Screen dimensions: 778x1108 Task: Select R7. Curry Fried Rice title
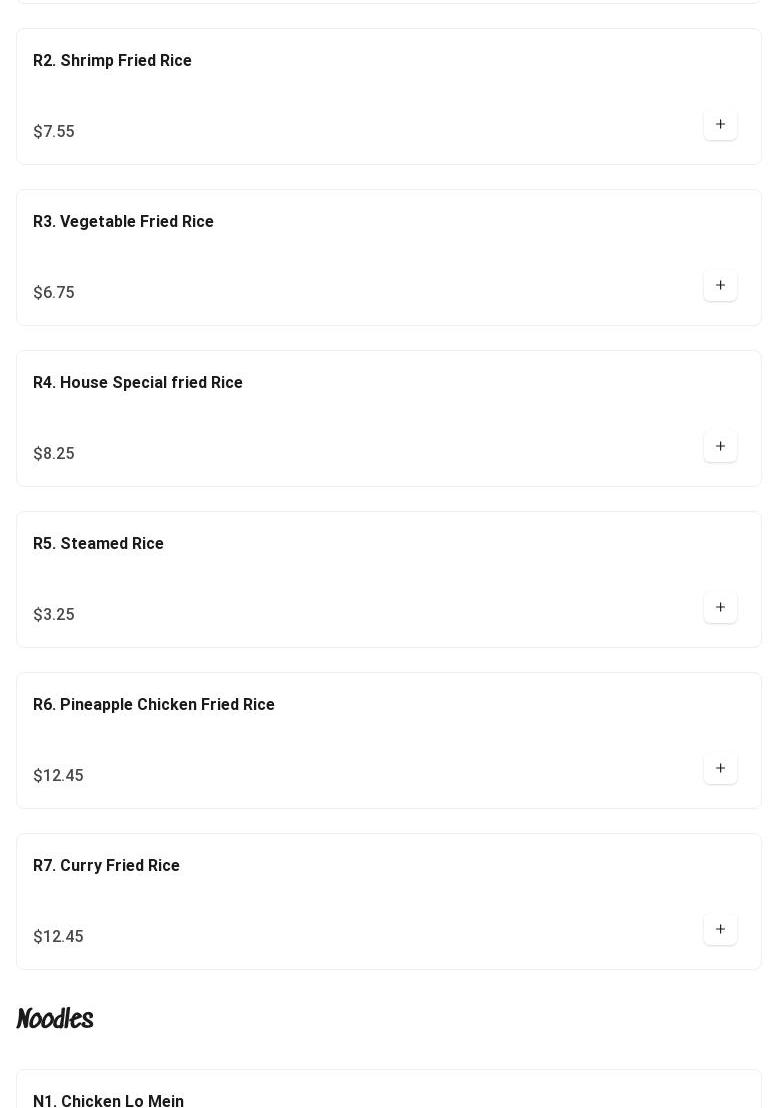point(106,866)
